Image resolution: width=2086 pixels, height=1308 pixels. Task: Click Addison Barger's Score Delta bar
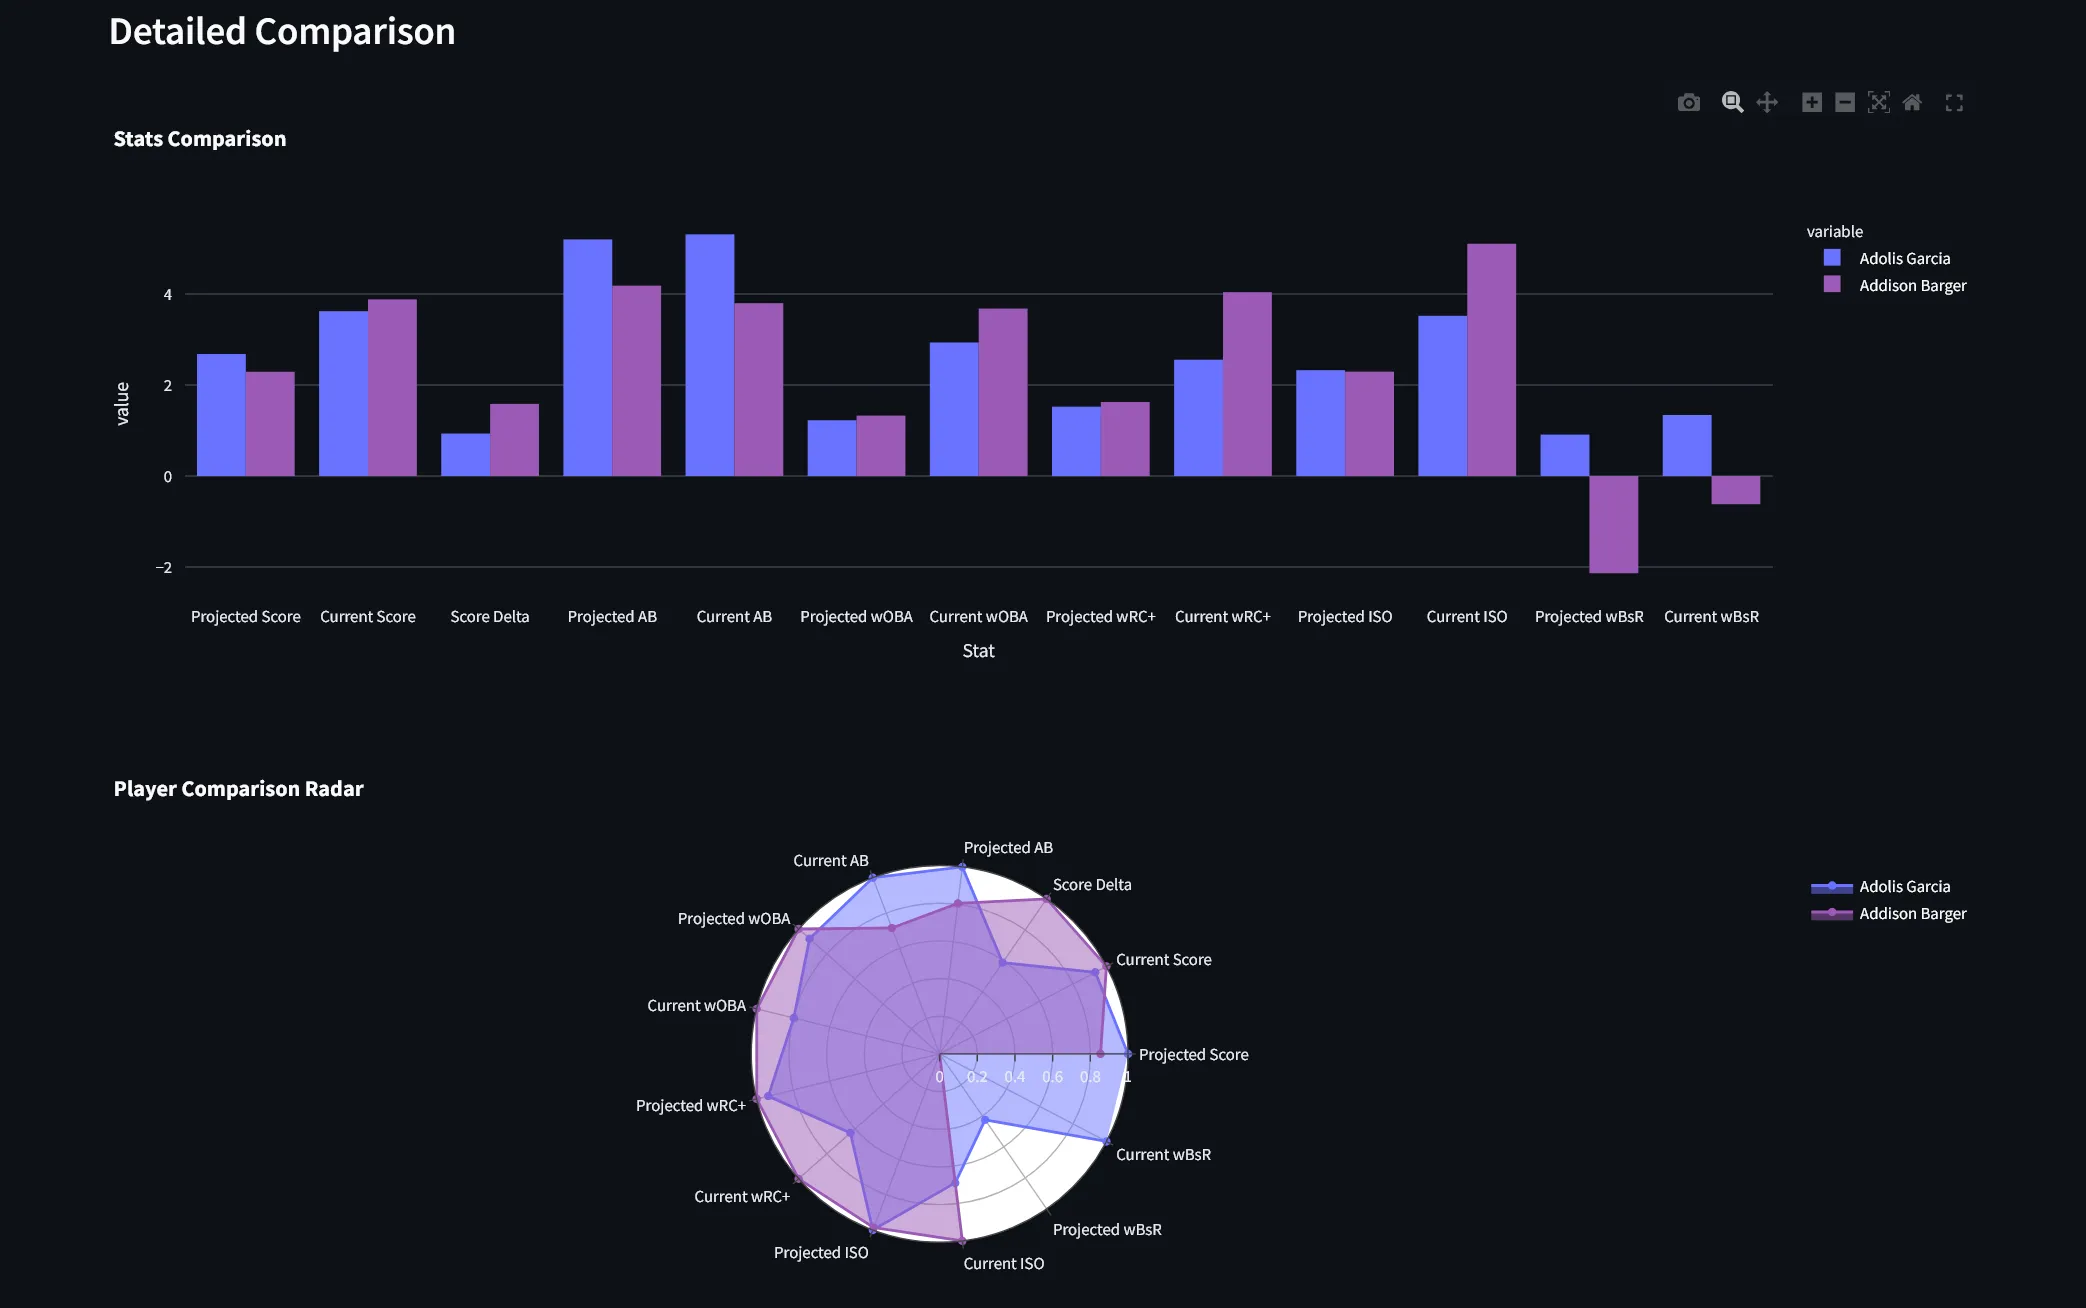click(x=515, y=440)
